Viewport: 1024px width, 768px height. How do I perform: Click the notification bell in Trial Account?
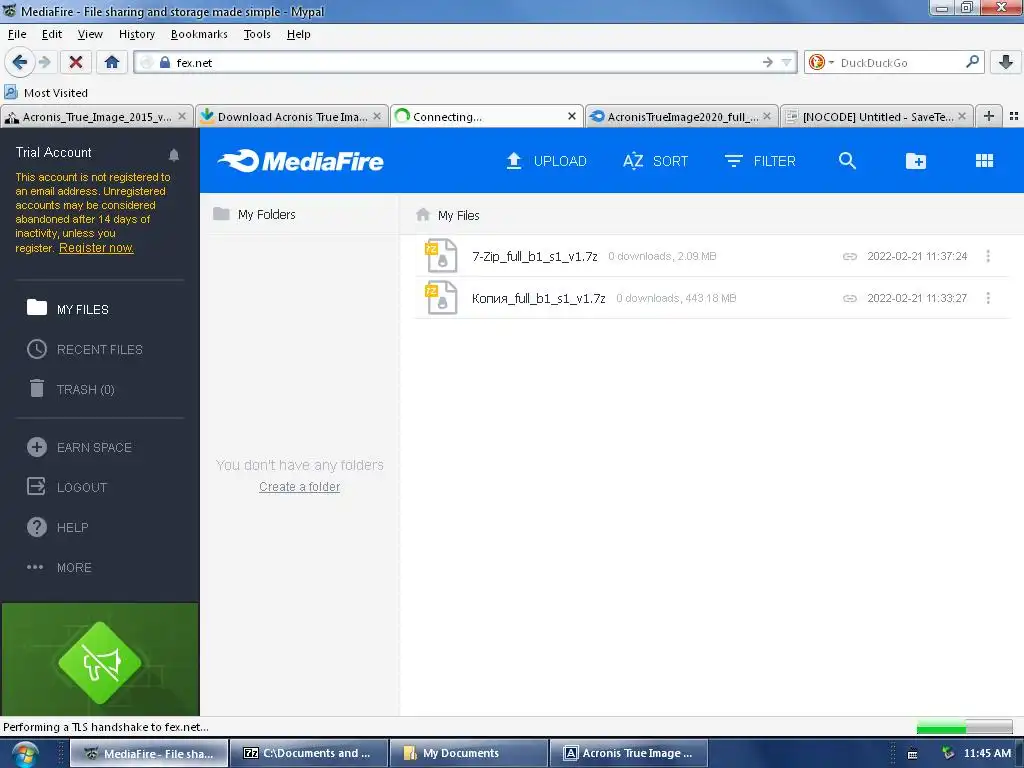point(174,155)
